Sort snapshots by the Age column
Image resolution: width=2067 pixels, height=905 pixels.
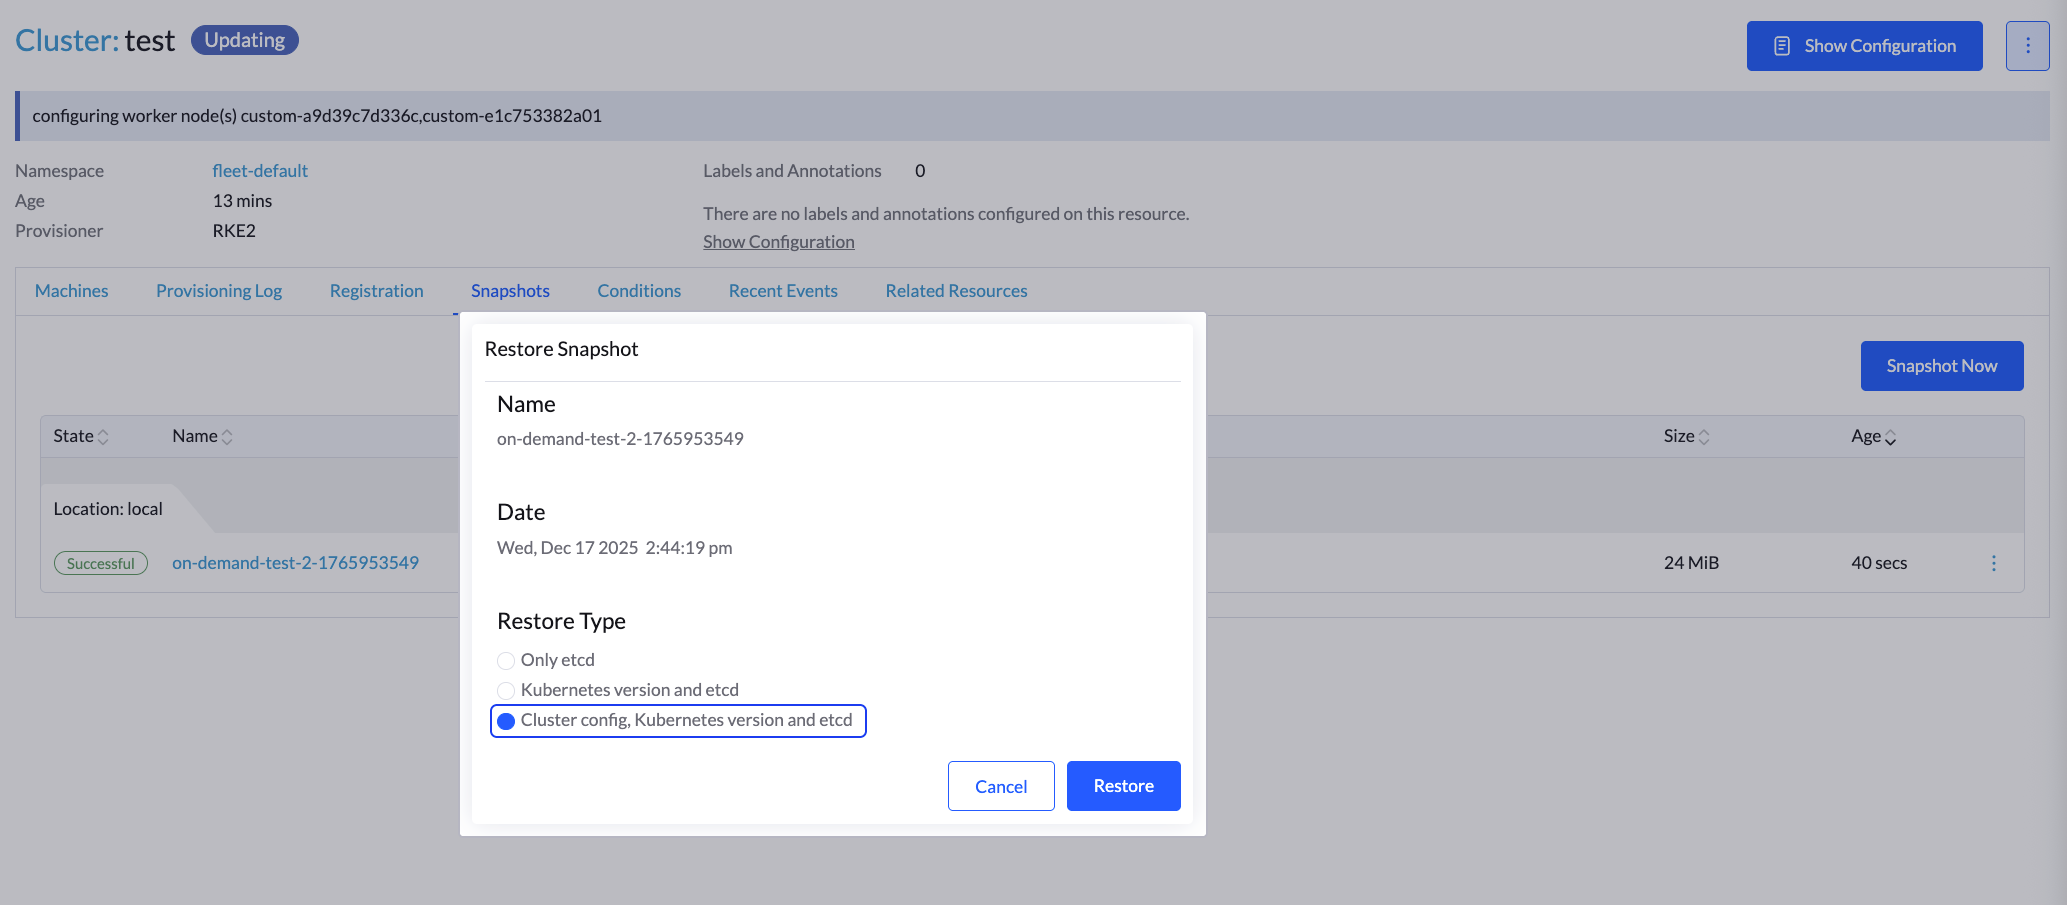(x=1873, y=436)
